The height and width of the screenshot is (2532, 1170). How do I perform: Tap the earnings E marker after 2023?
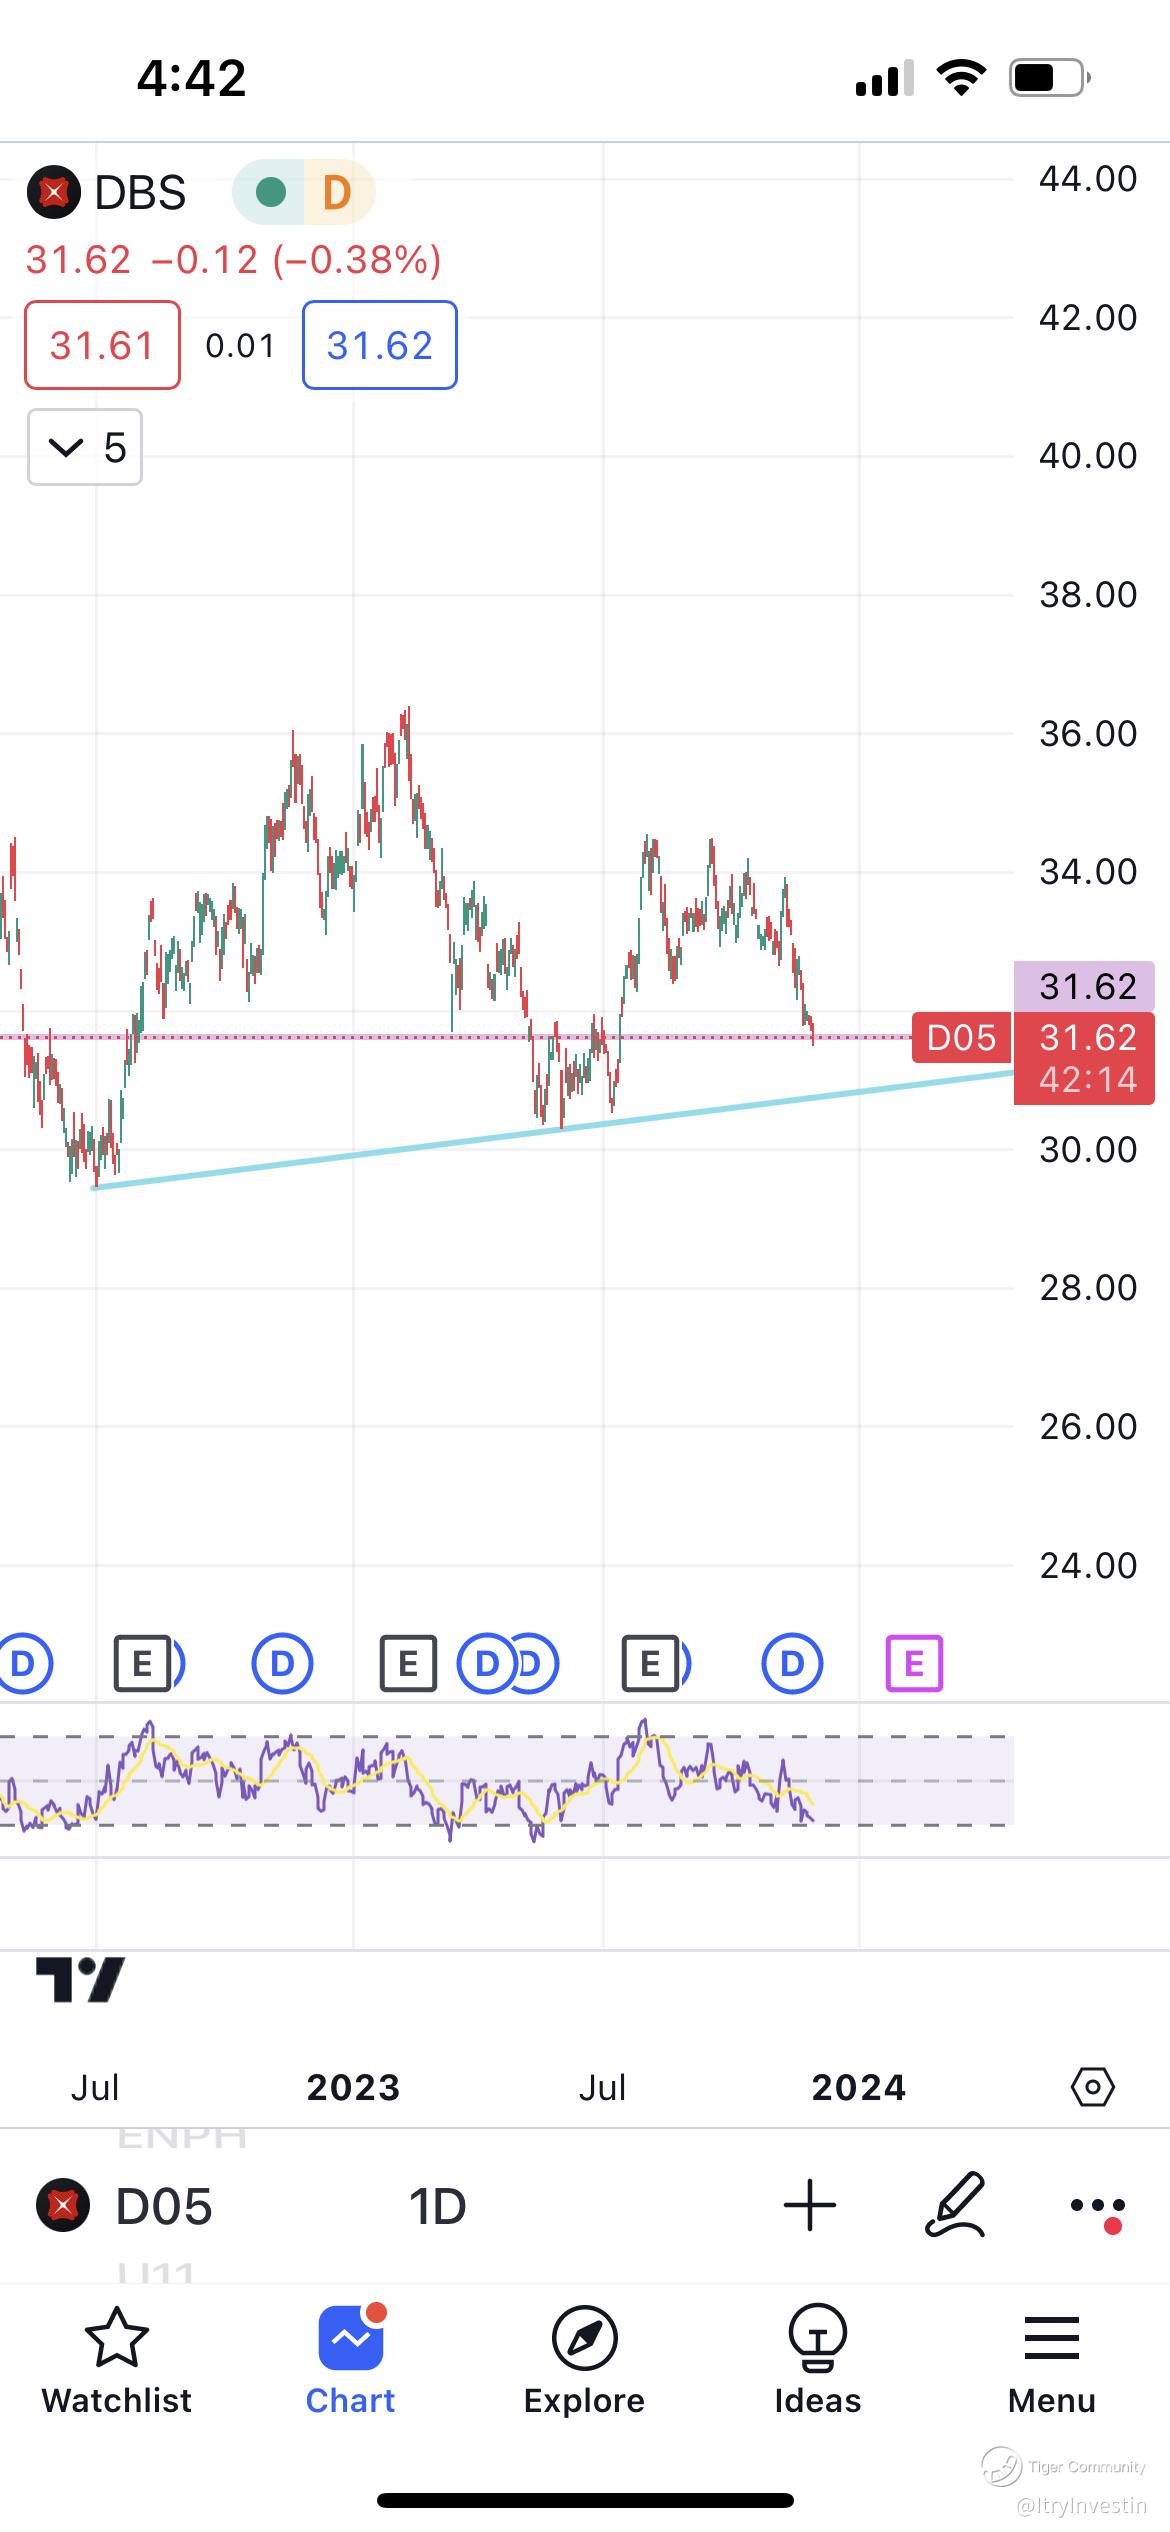pos(408,1664)
